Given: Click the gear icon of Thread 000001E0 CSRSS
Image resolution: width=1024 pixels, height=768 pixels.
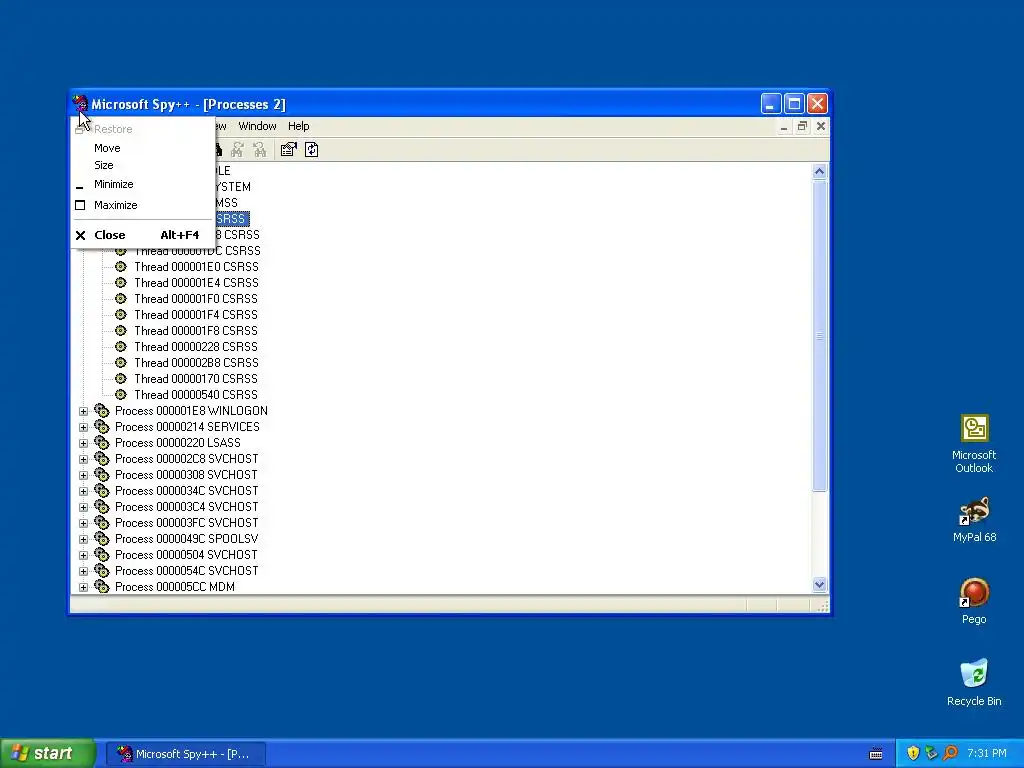Looking at the screenshot, I should [121, 266].
